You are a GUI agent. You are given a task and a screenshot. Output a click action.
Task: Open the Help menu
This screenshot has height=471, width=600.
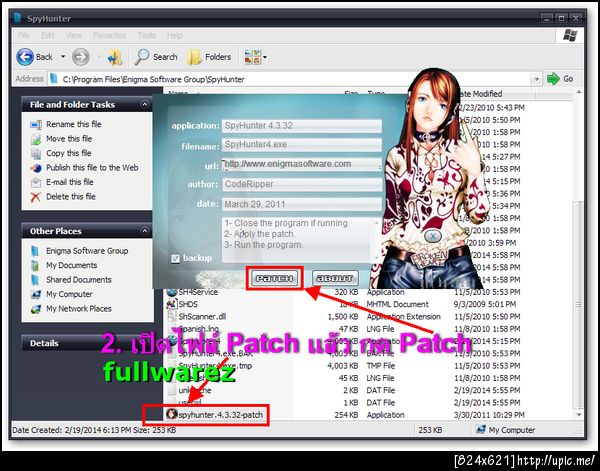coord(174,36)
